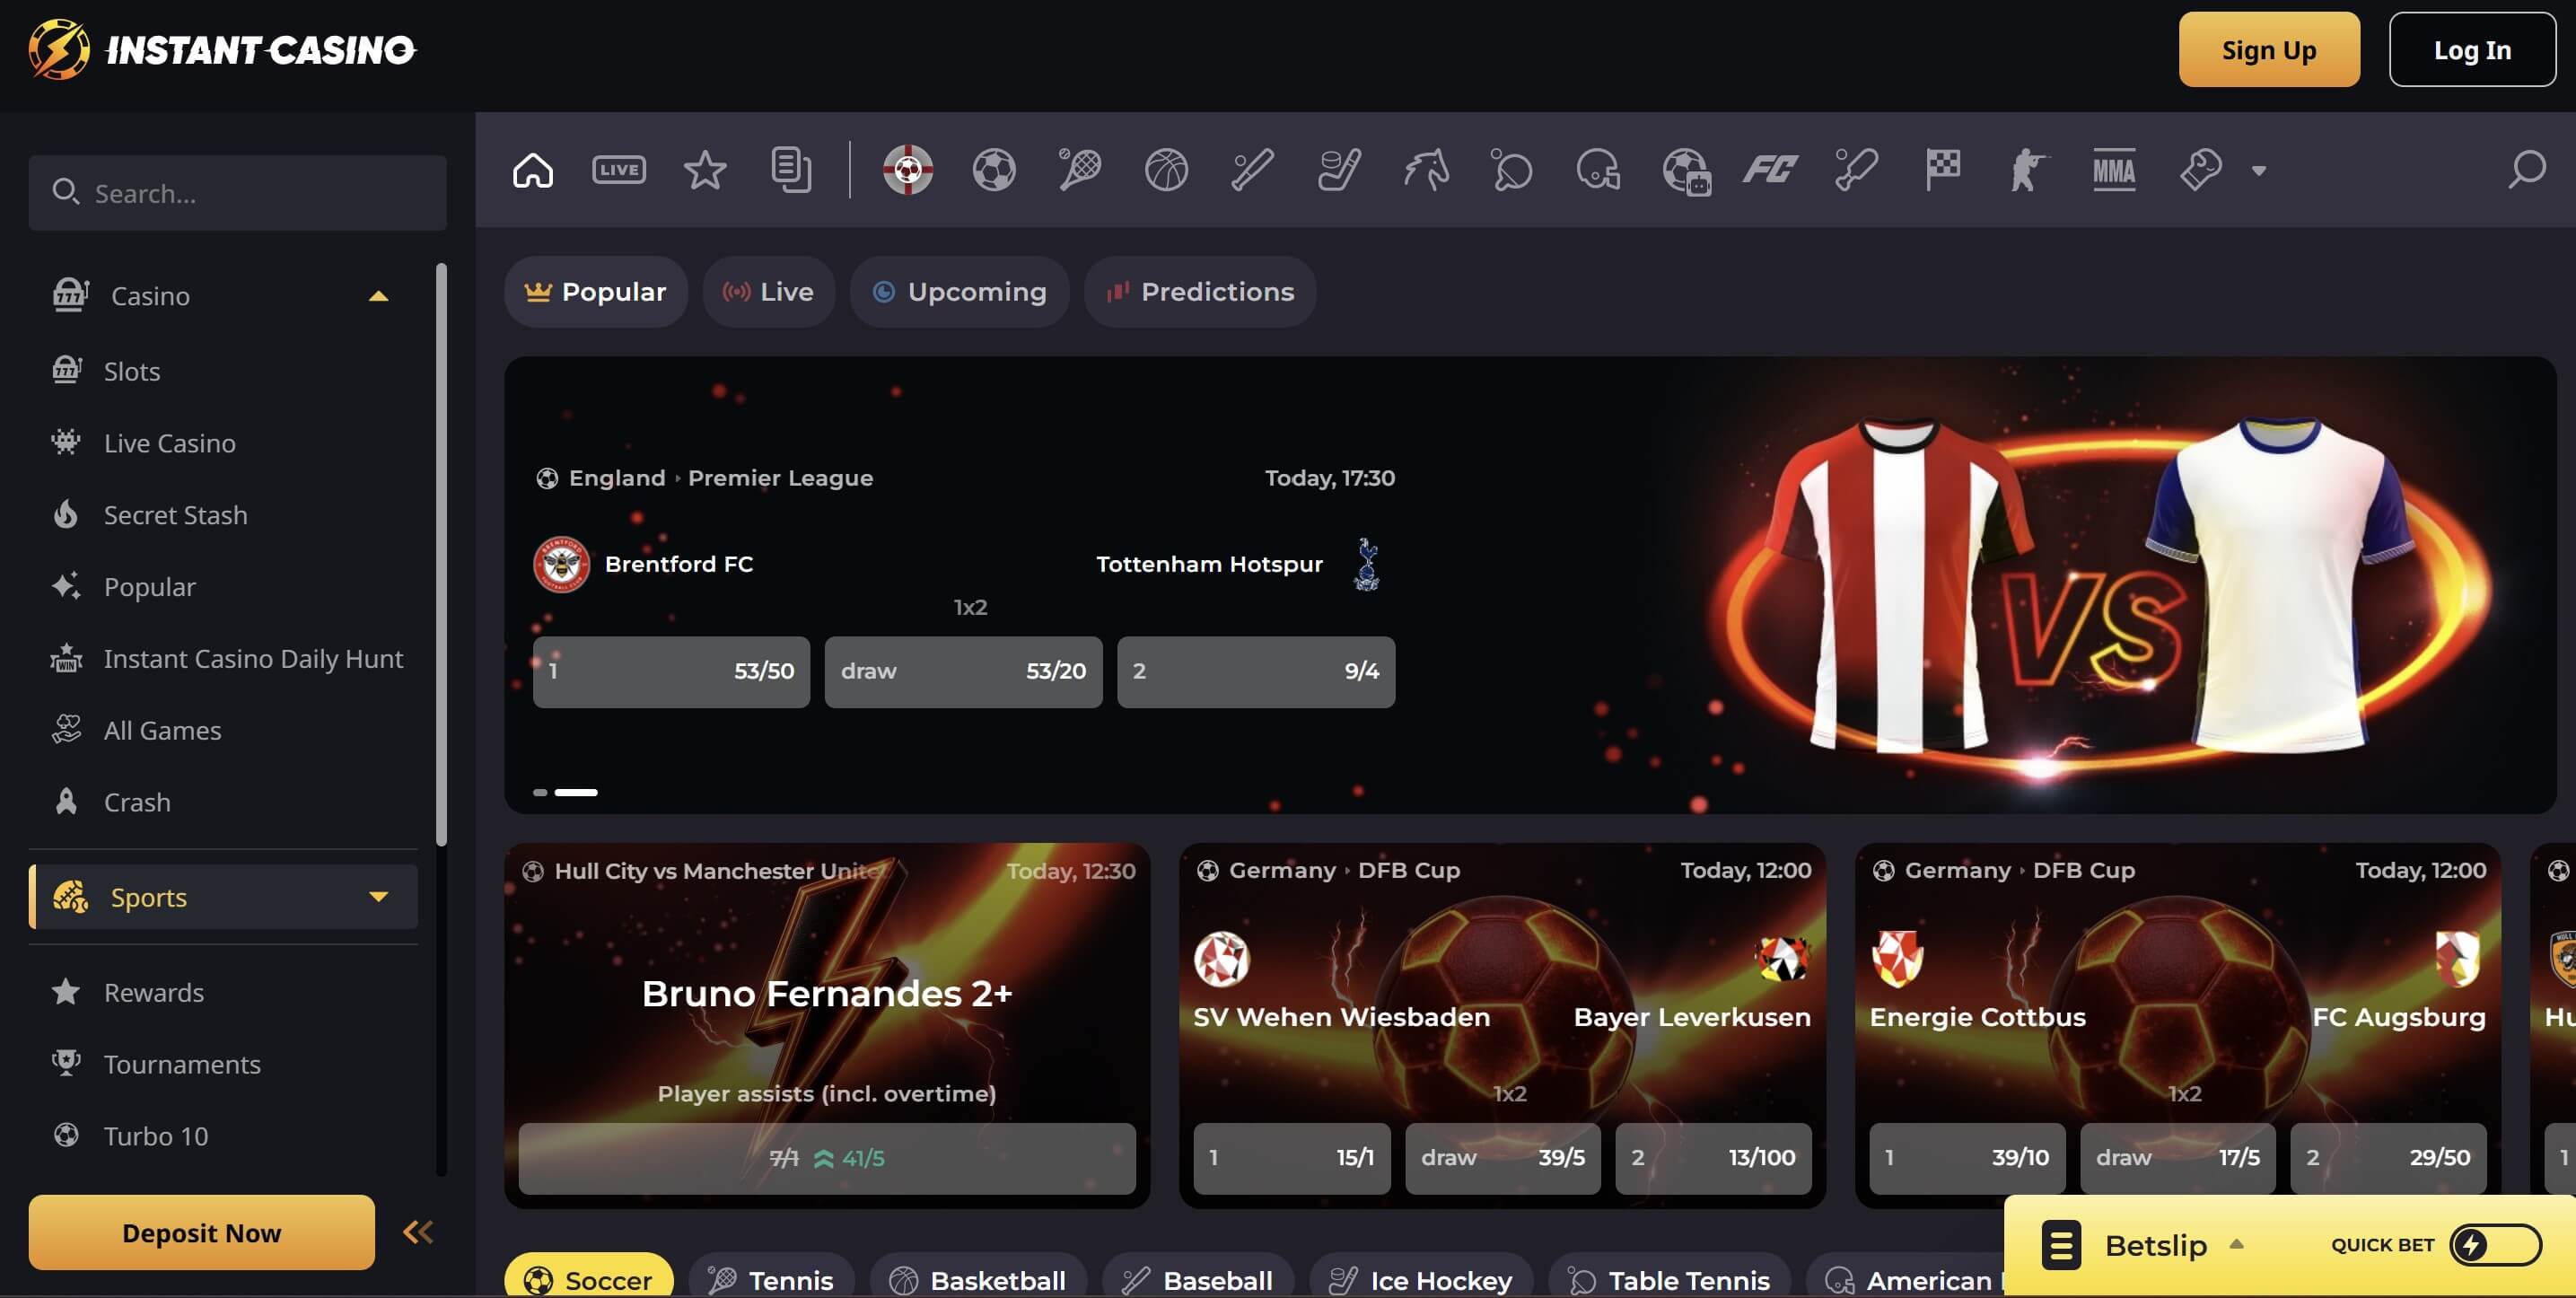Expand more sports dropdown arrow
2576x1298 pixels.
2258,171
